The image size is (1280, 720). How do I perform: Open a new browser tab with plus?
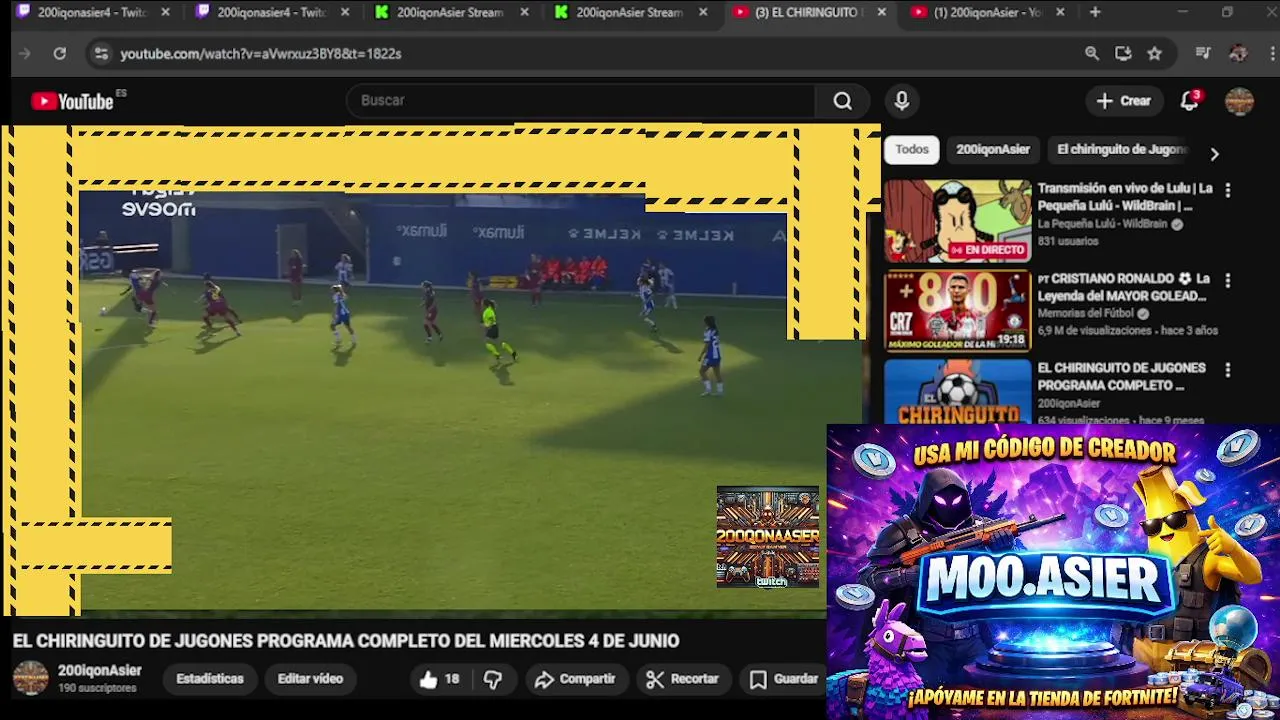tap(1095, 12)
